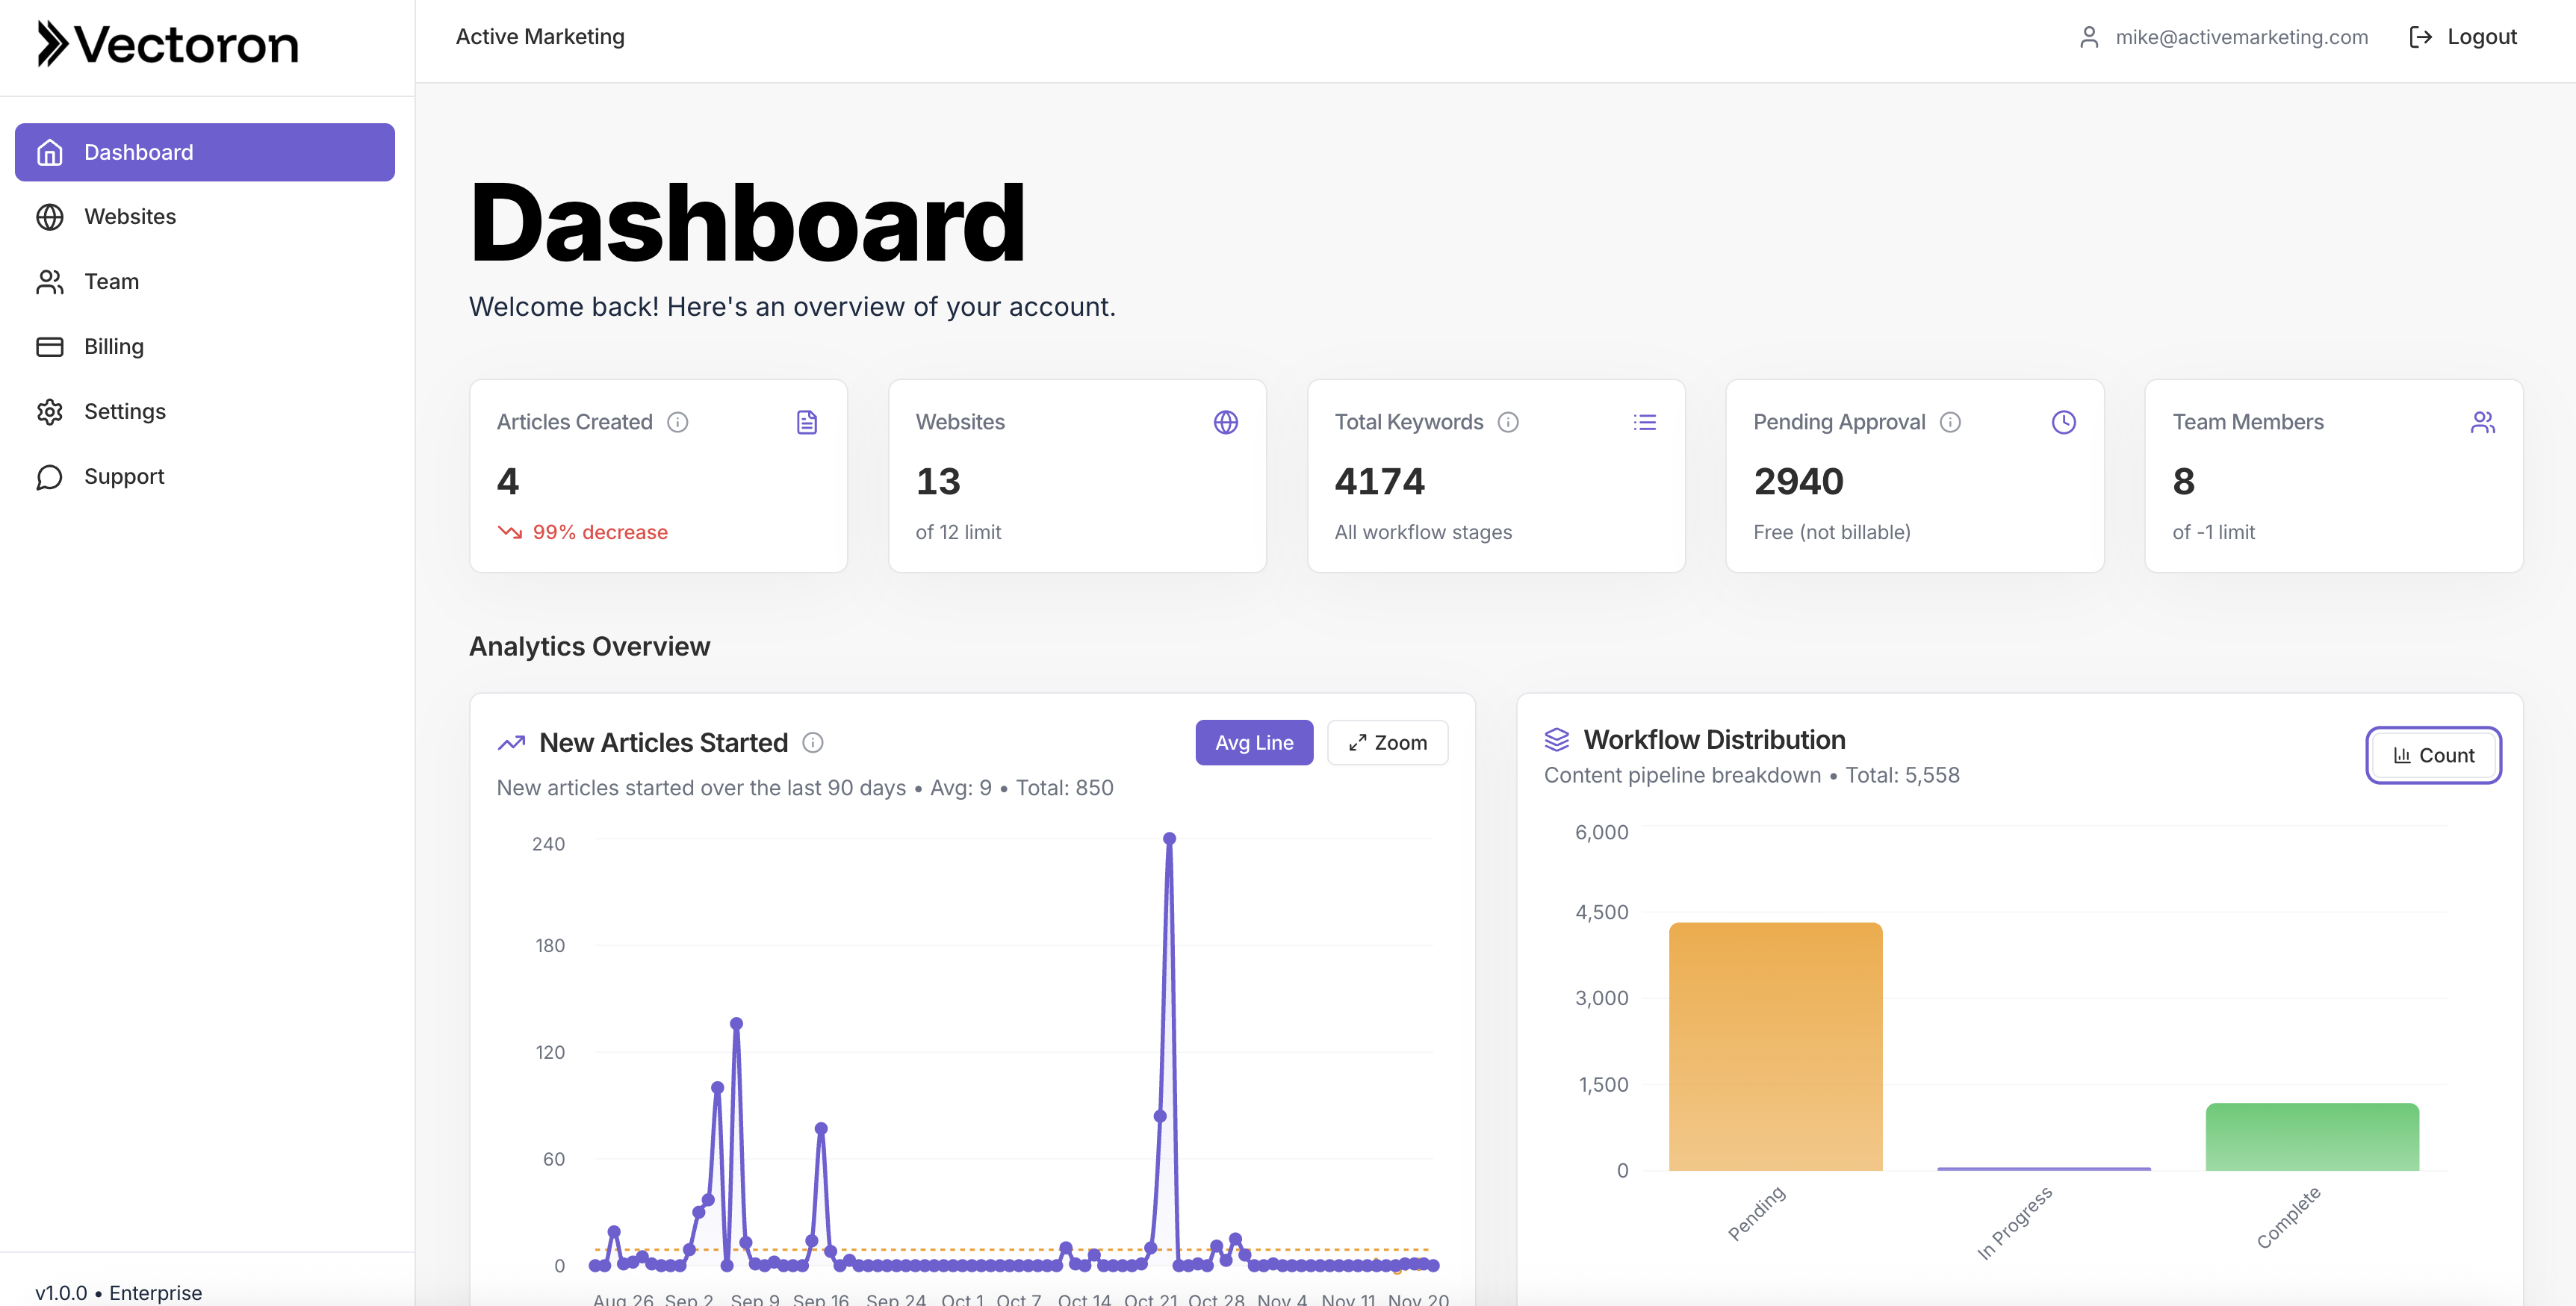Click the Billing credit card icon

pyautogui.click(x=51, y=346)
